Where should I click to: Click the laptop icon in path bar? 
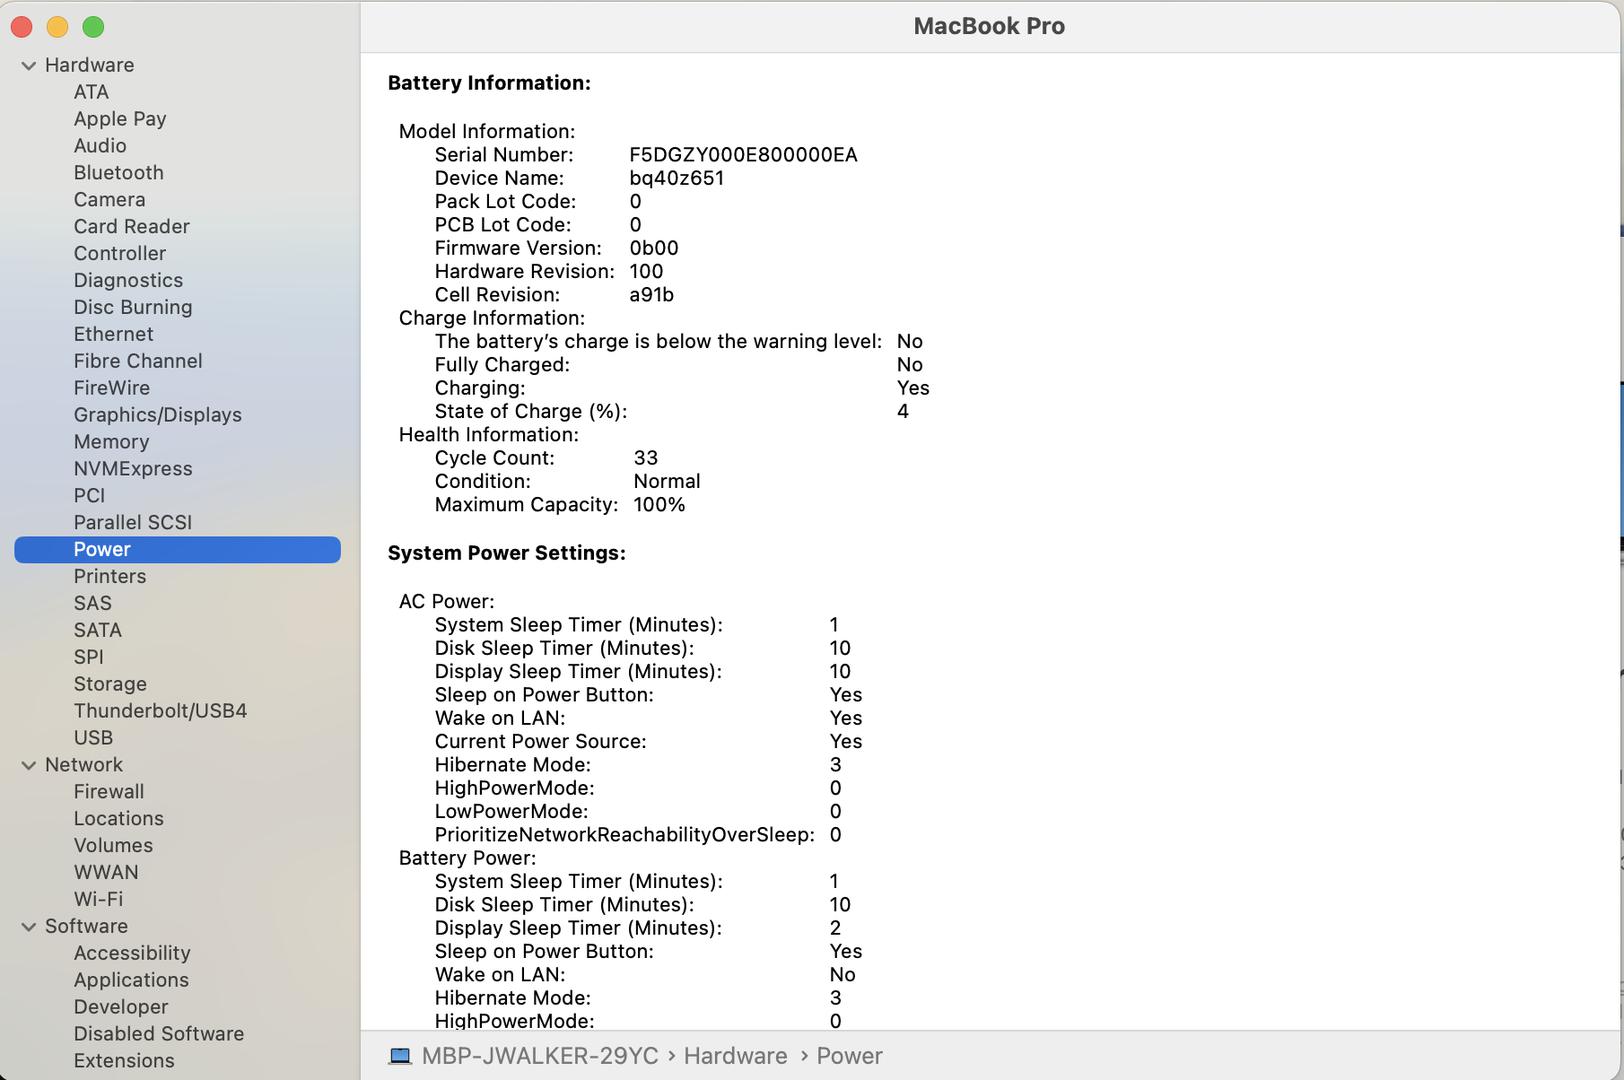point(400,1056)
